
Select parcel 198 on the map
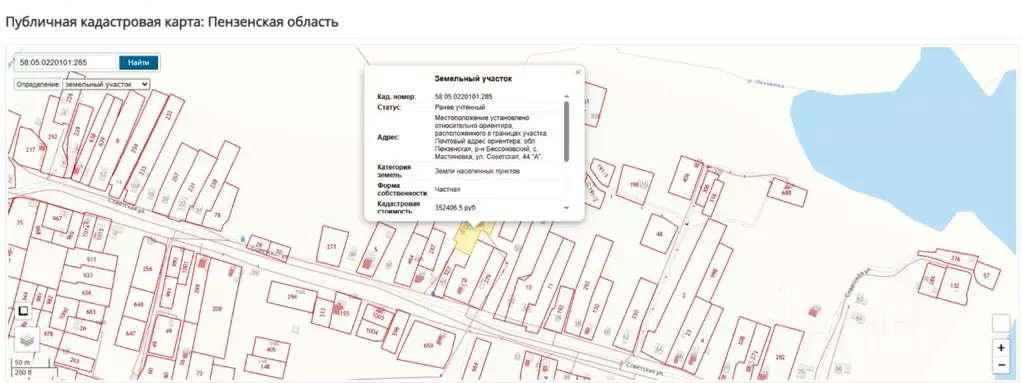click(x=634, y=185)
